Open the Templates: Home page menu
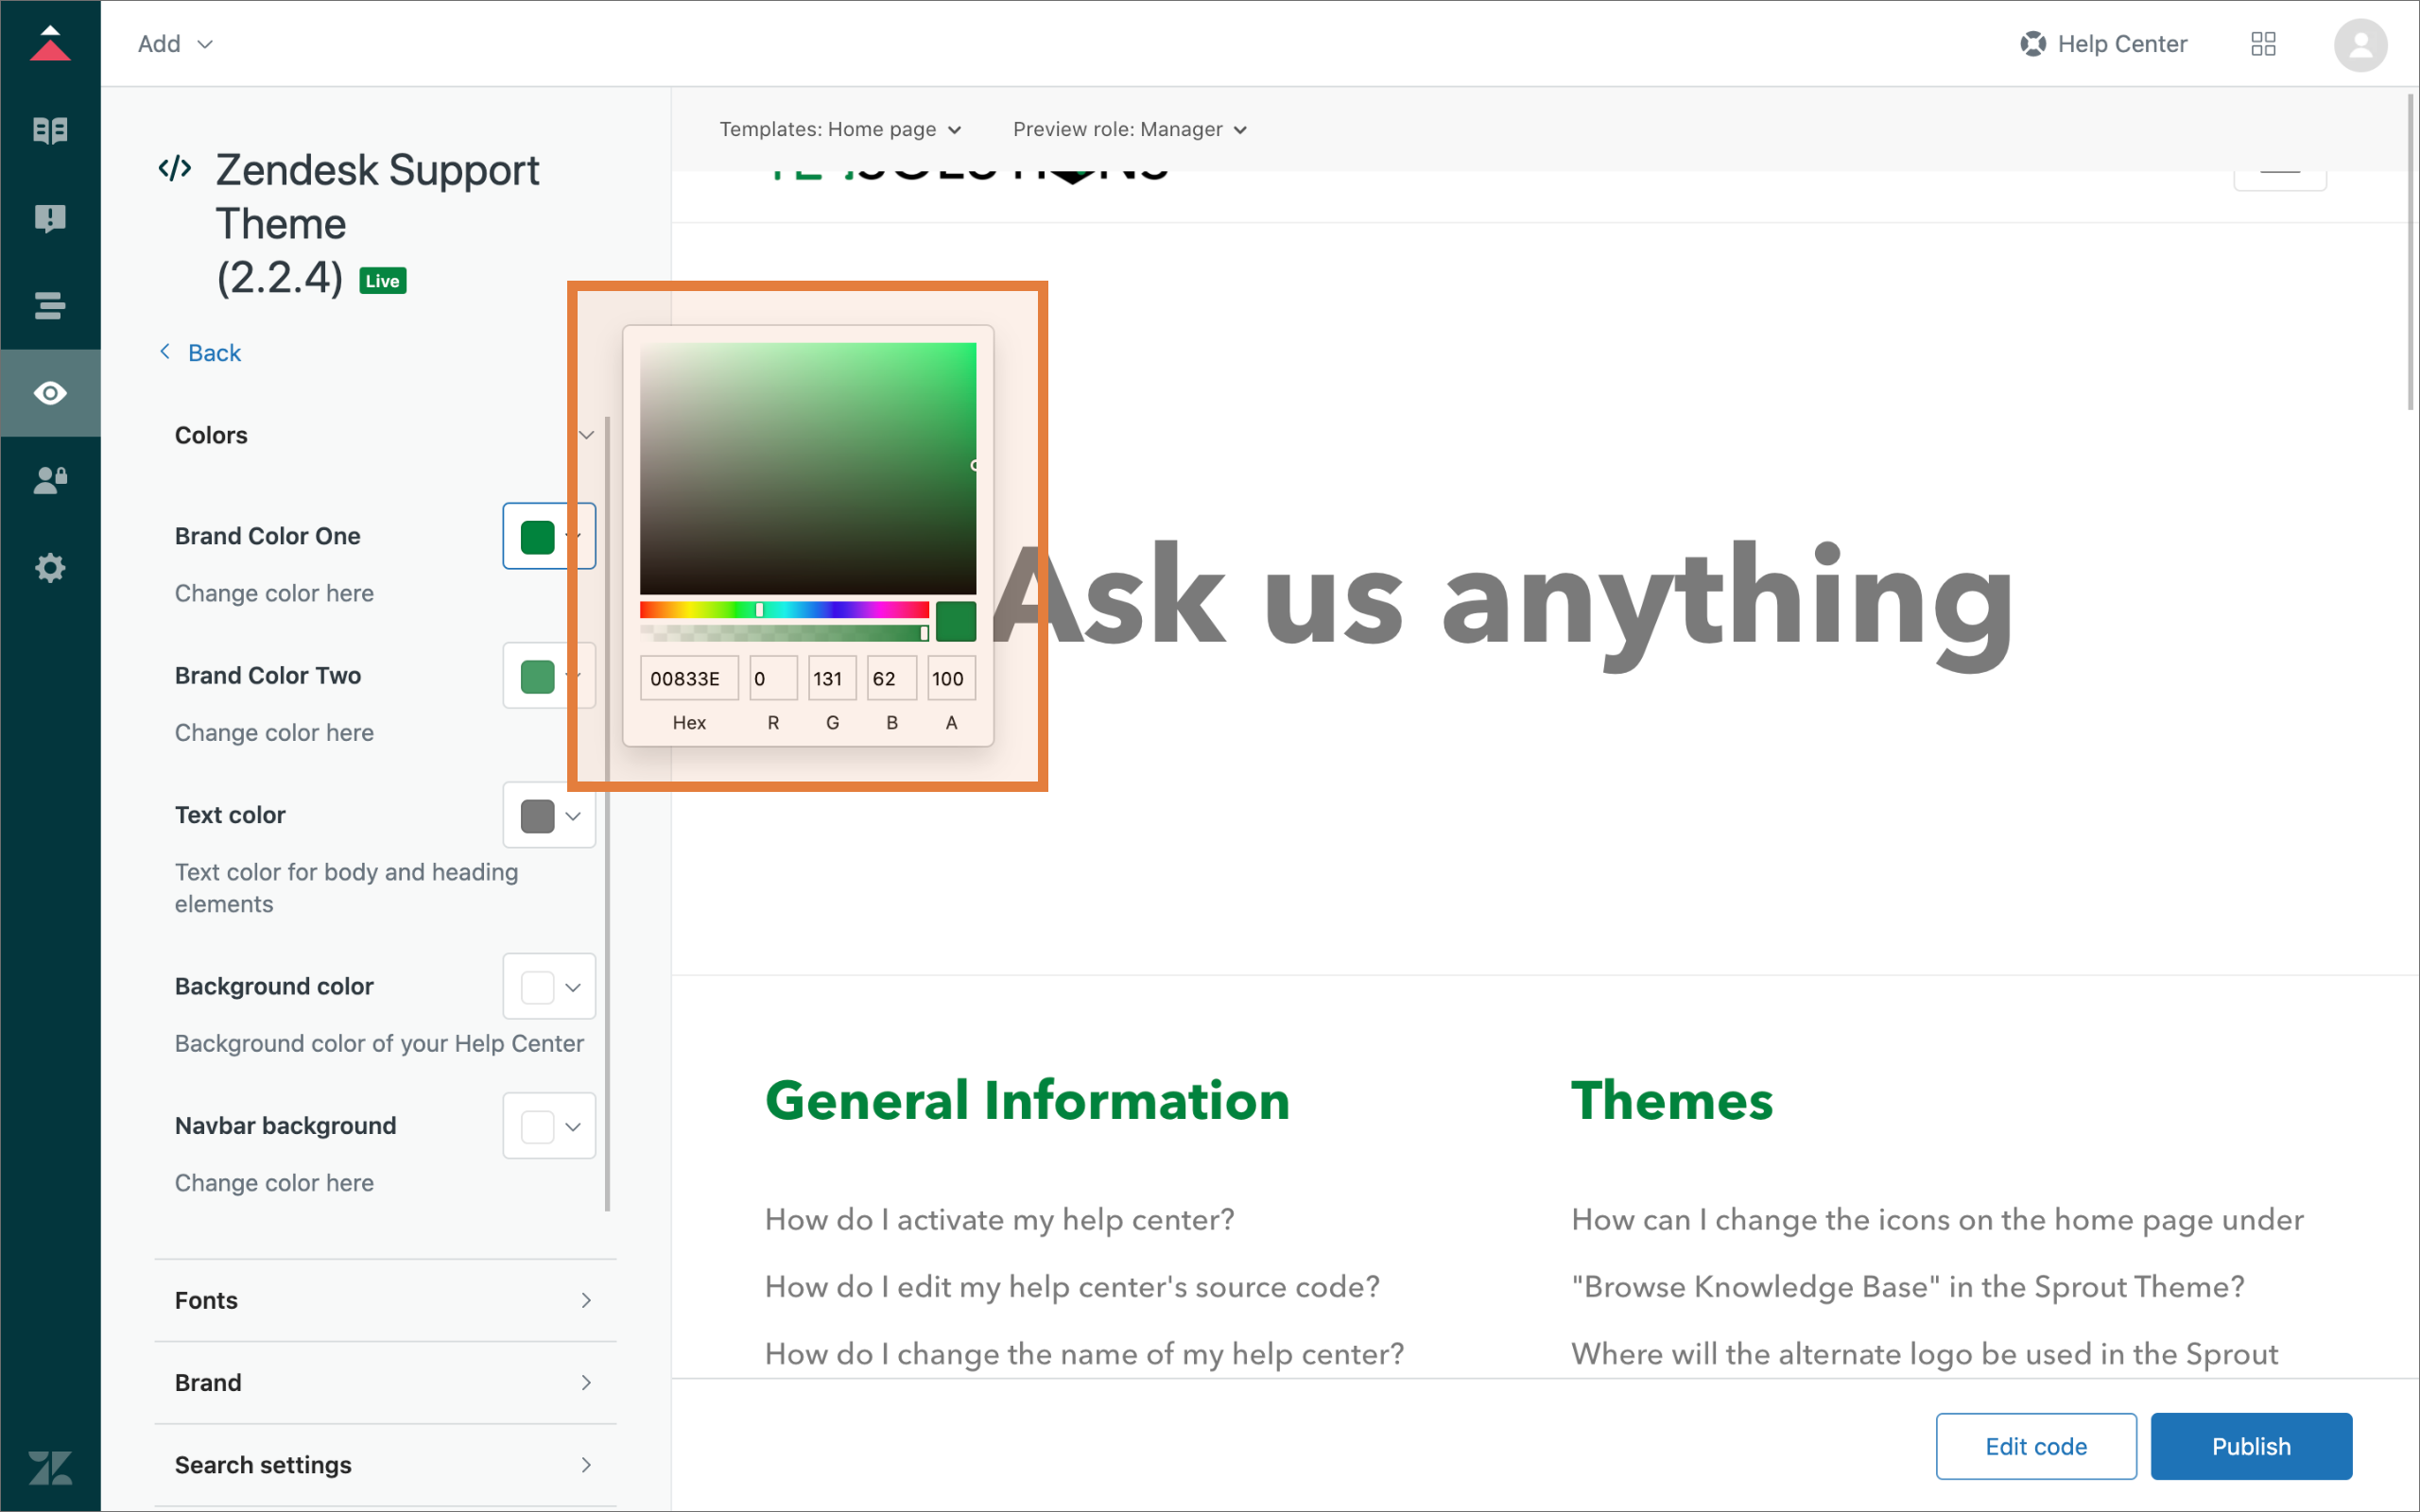Viewport: 2420px width, 1512px height. 840,129
